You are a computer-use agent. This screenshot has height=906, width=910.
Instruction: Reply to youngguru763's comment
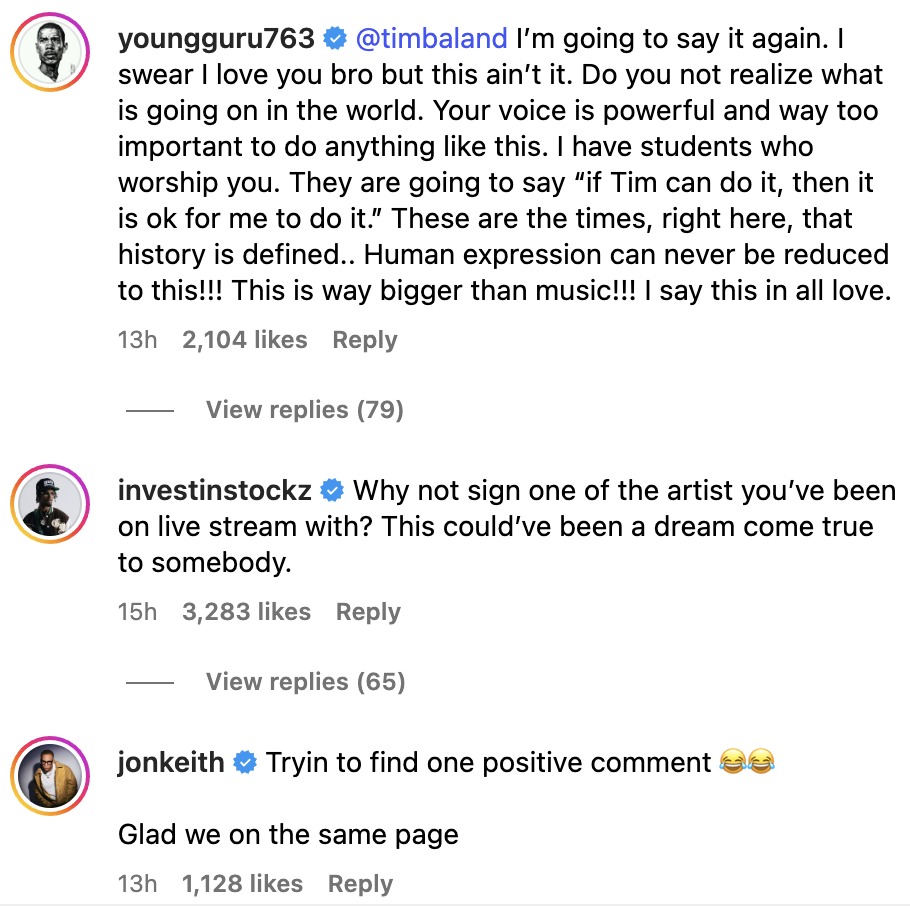coord(364,339)
